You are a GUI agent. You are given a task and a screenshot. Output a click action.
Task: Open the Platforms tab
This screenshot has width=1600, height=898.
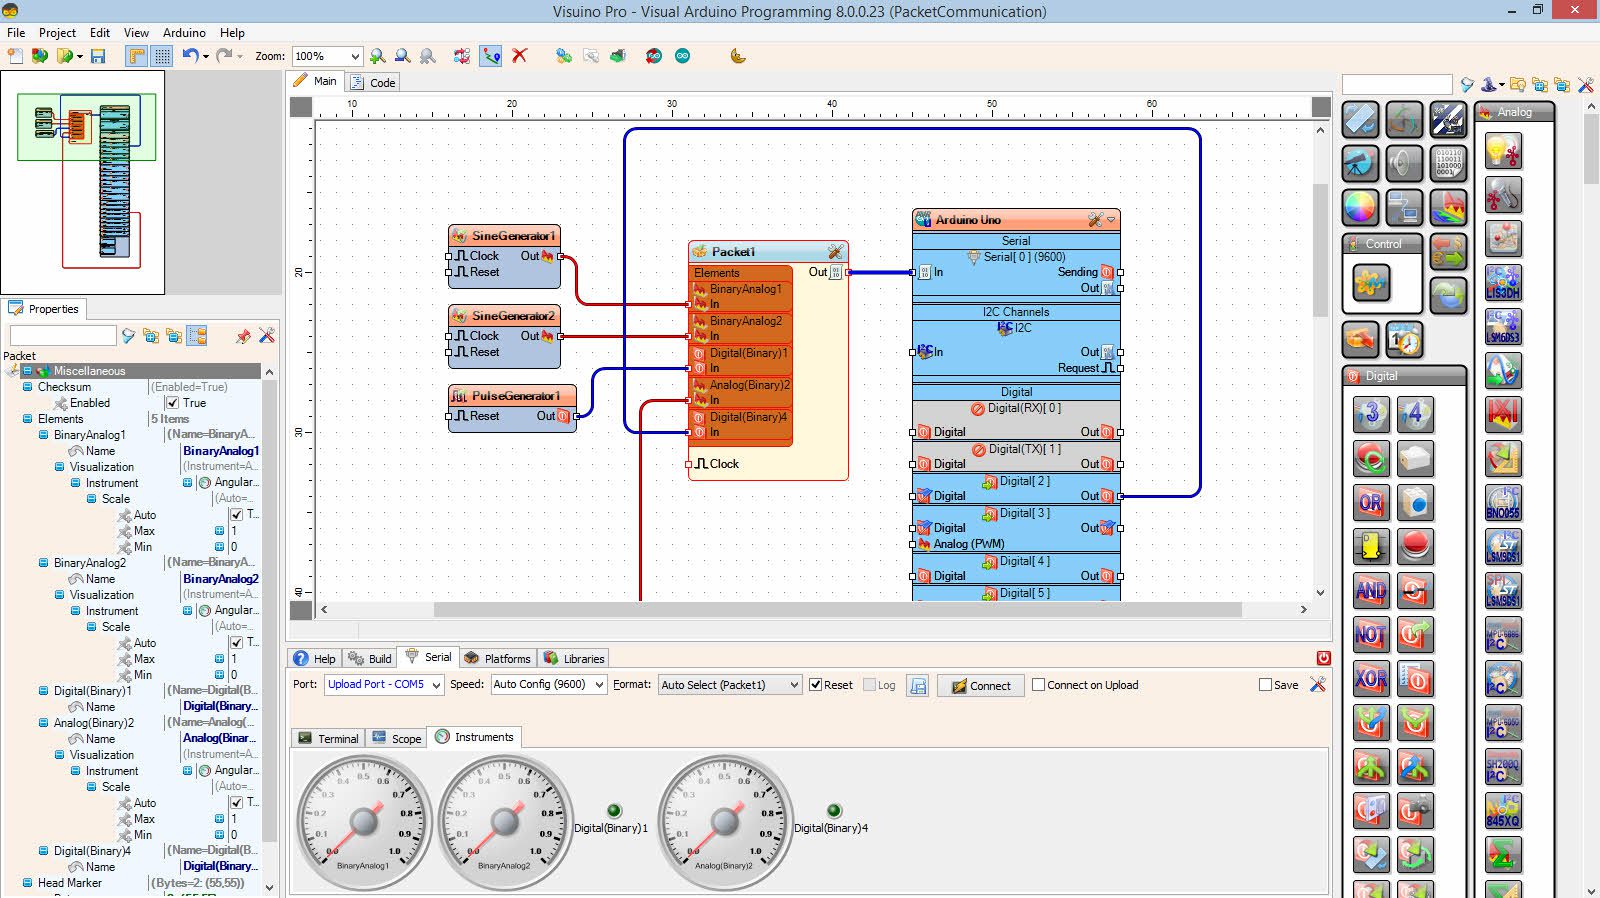click(497, 658)
